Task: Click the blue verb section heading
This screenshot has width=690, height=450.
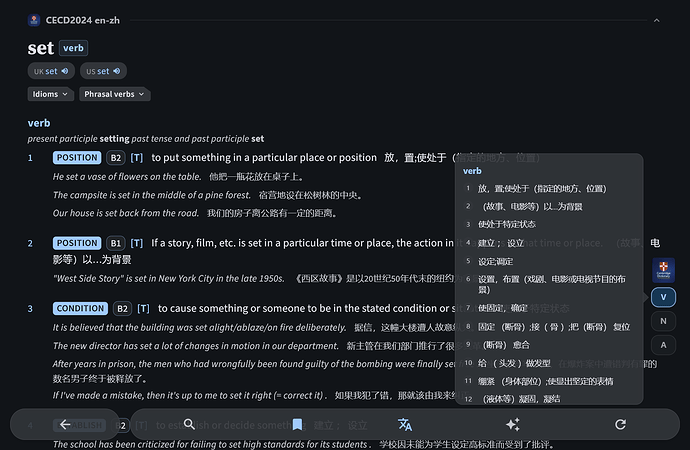Action: point(39,123)
